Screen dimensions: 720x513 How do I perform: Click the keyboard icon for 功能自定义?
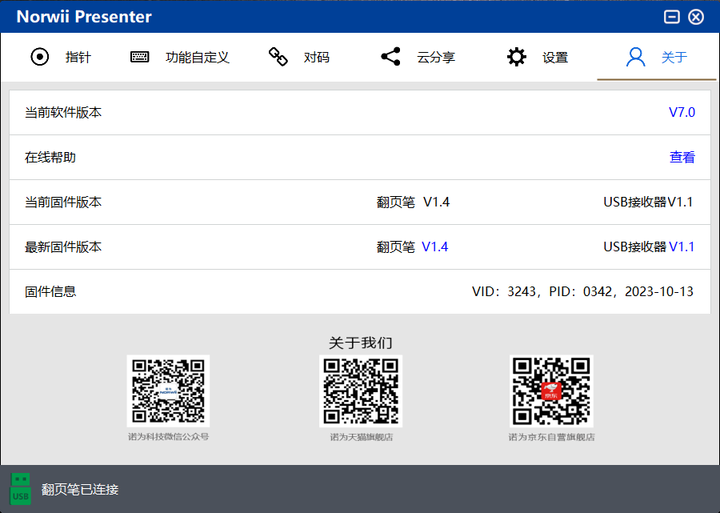coord(140,57)
